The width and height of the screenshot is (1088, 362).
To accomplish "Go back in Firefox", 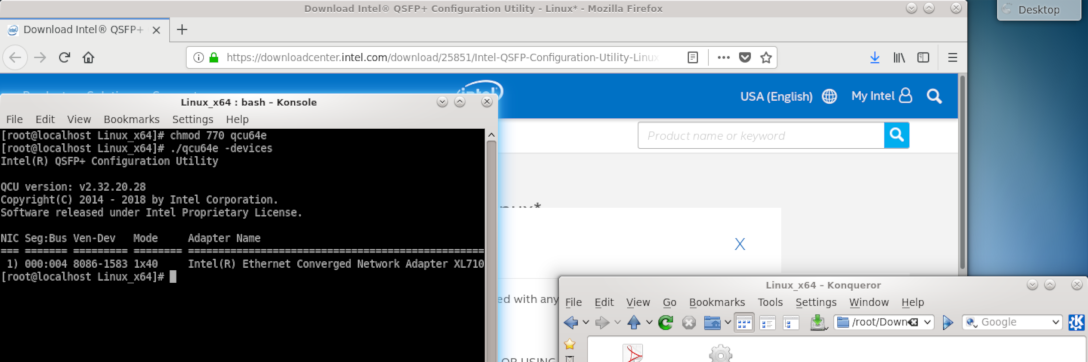I will [x=16, y=58].
